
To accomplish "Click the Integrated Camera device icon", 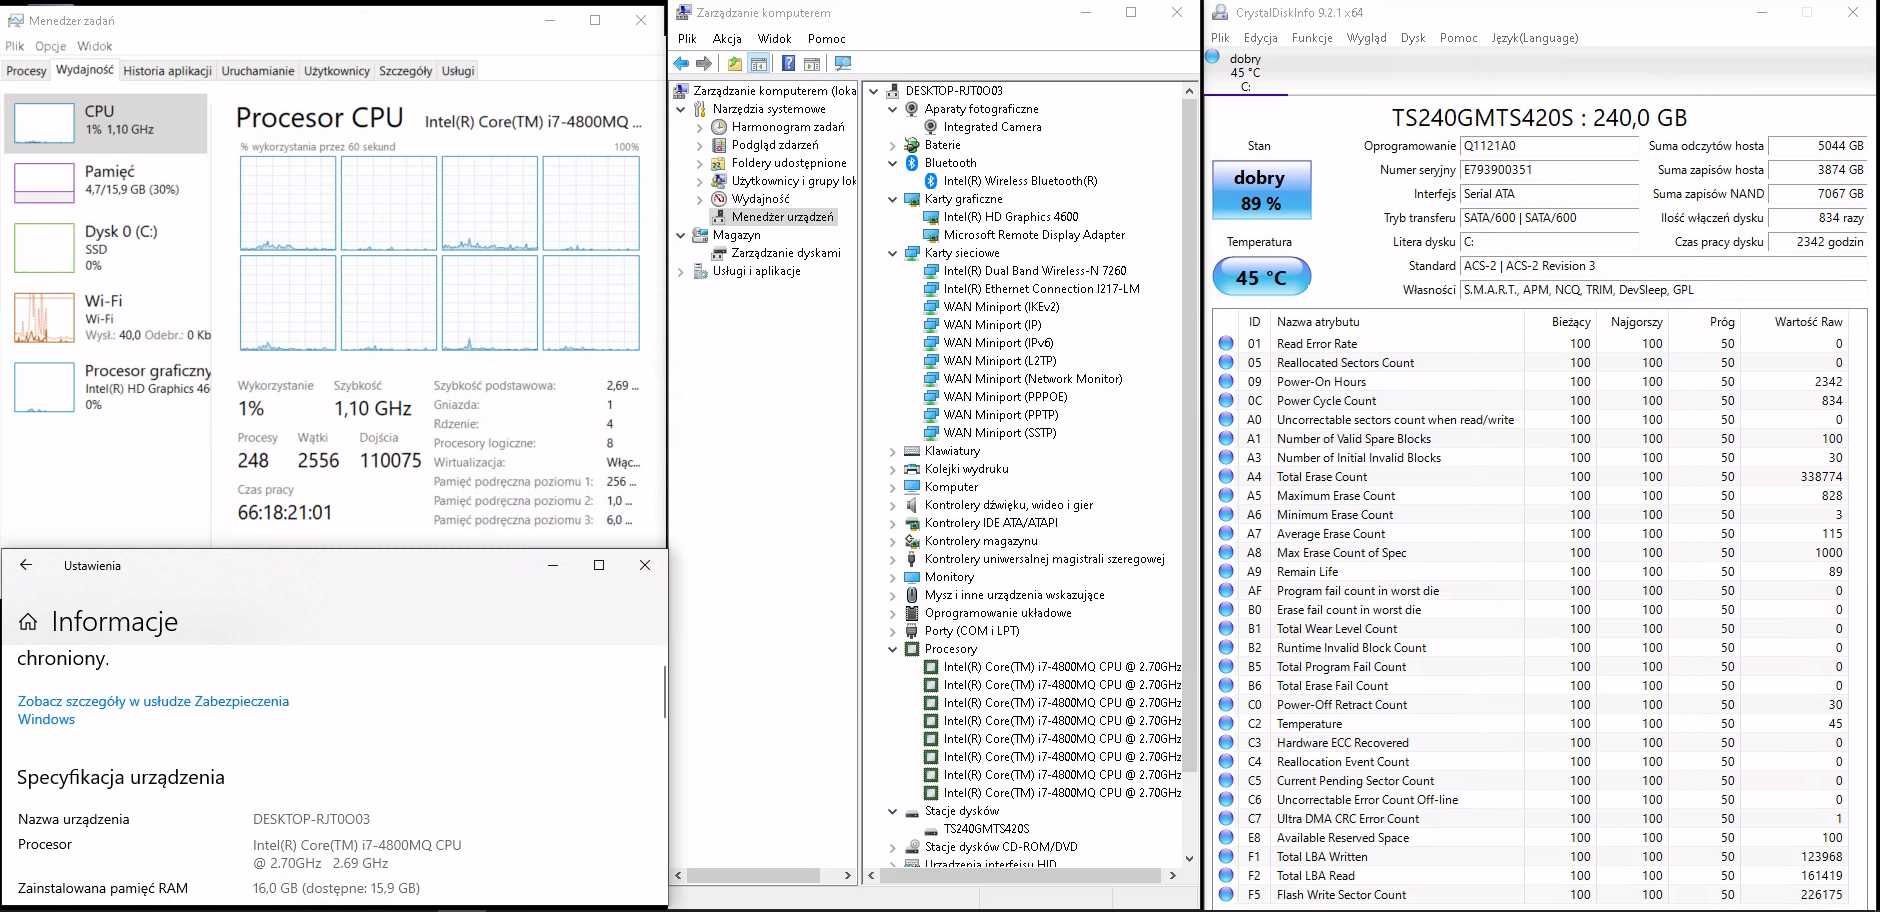I will pyautogui.click(x=931, y=127).
